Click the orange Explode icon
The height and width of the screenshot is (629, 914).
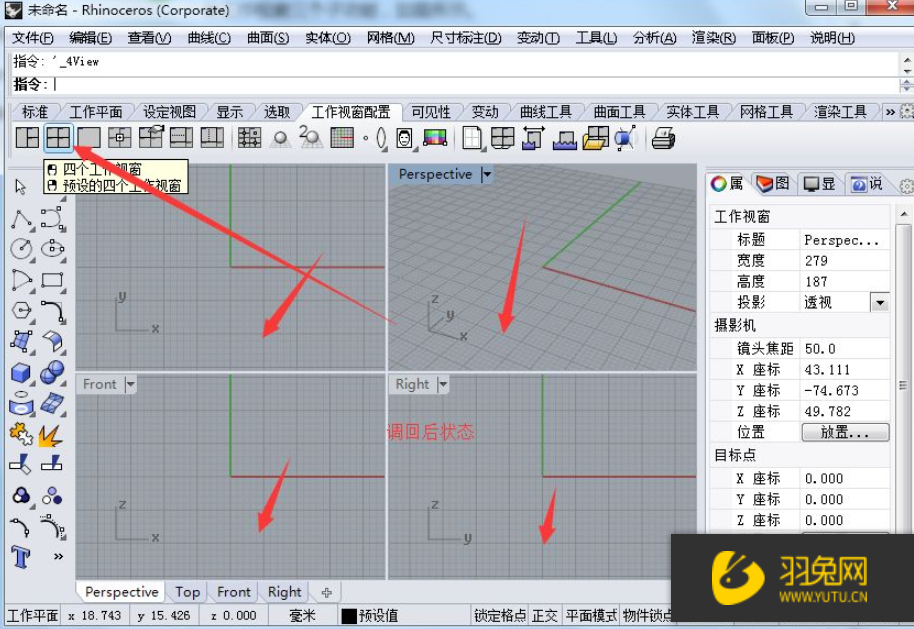point(51,435)
